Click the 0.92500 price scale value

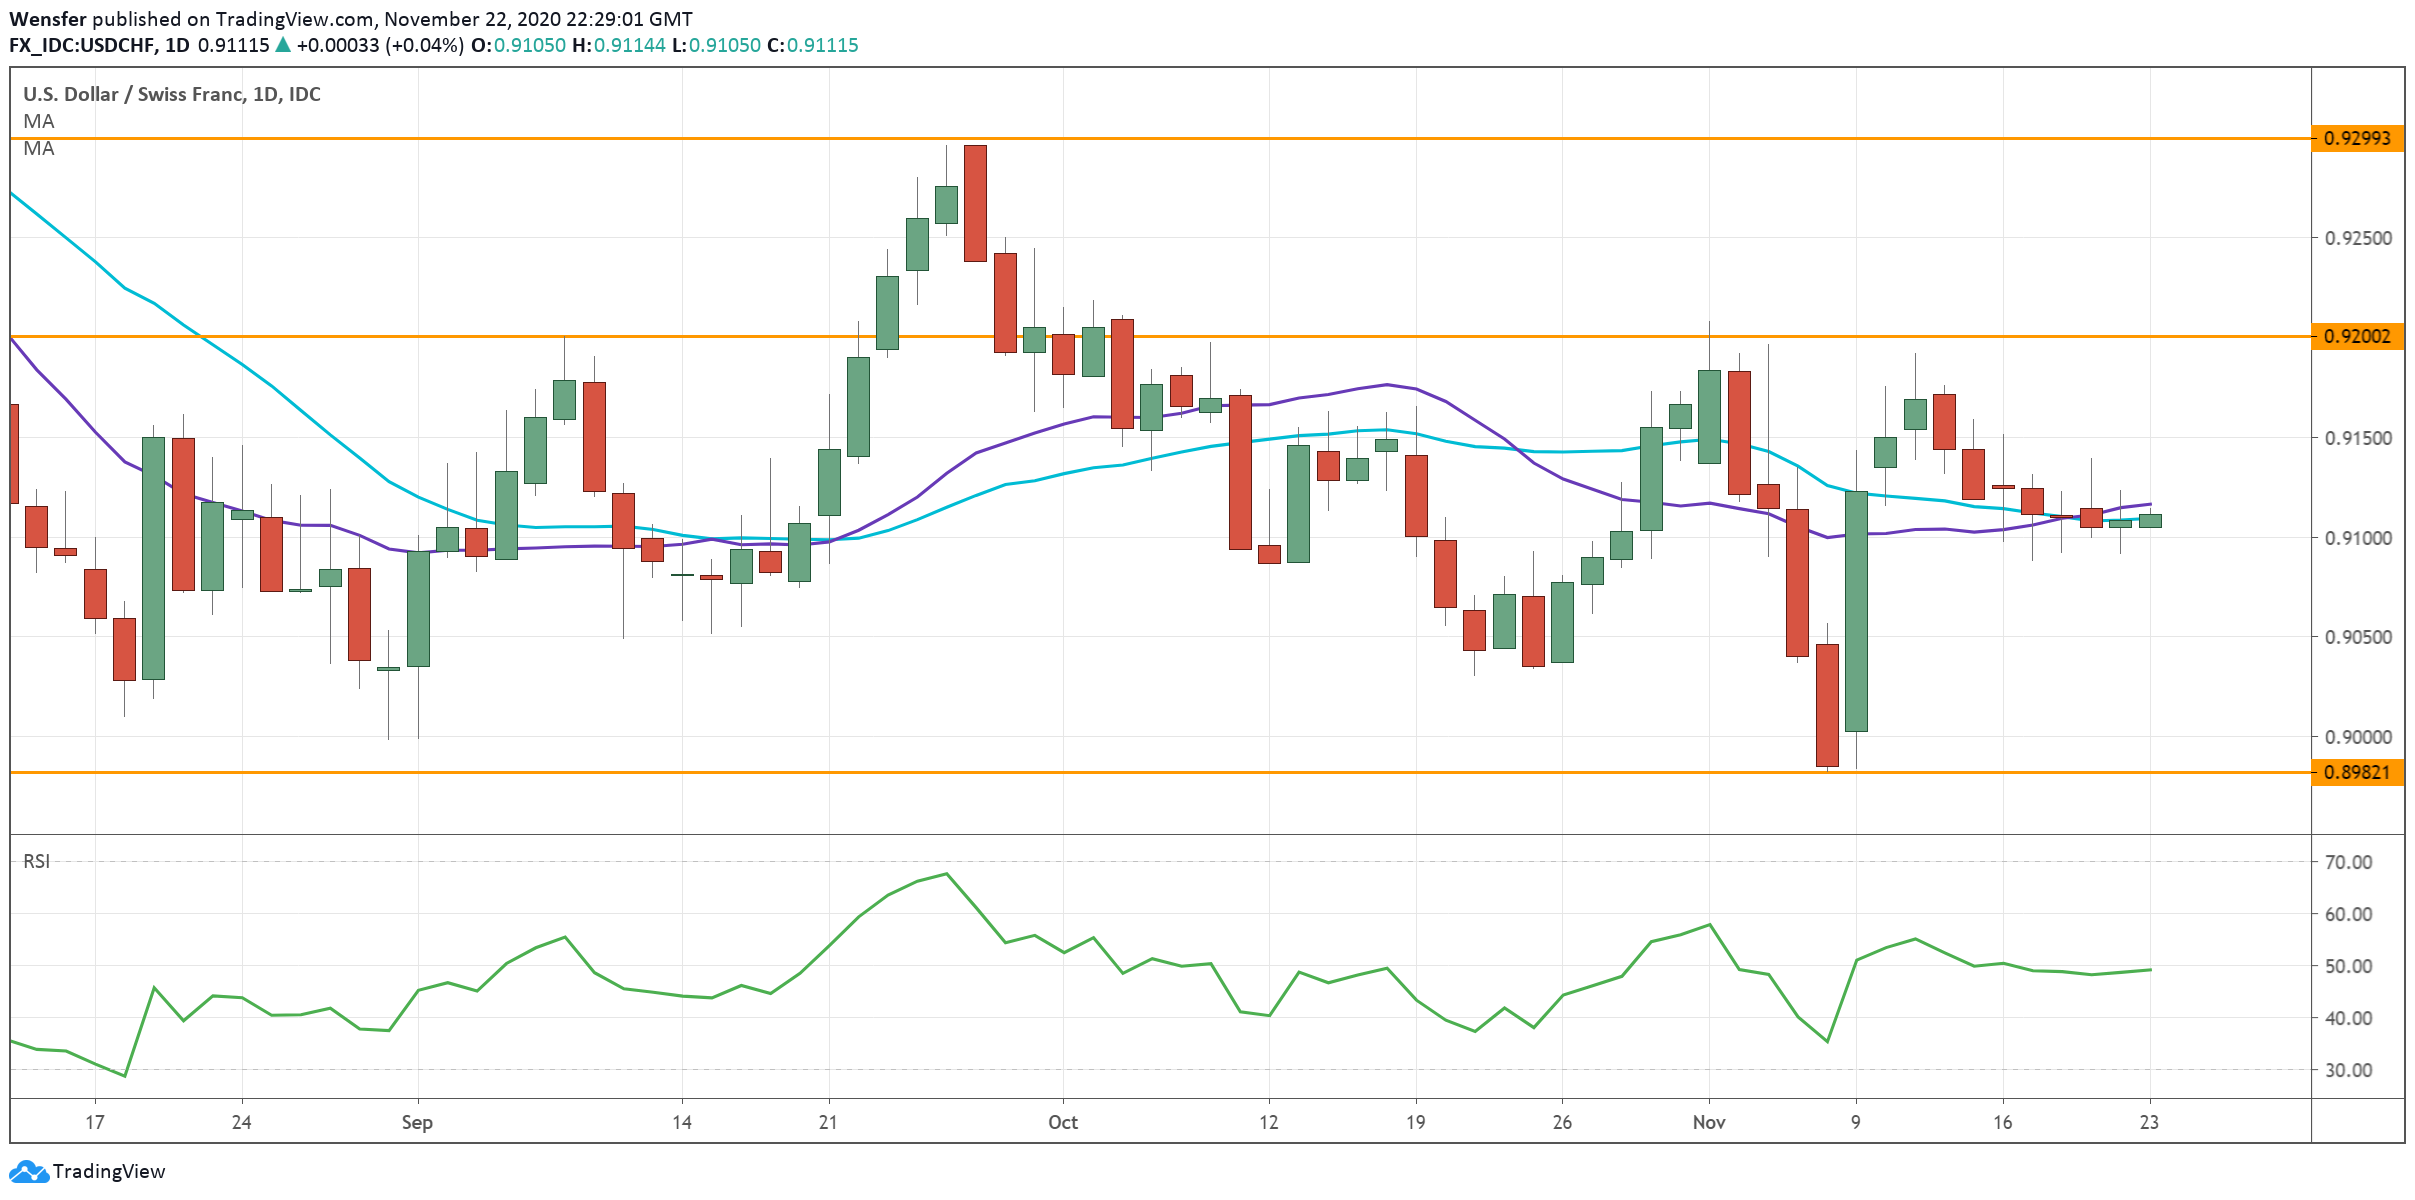pos(2358,238)
